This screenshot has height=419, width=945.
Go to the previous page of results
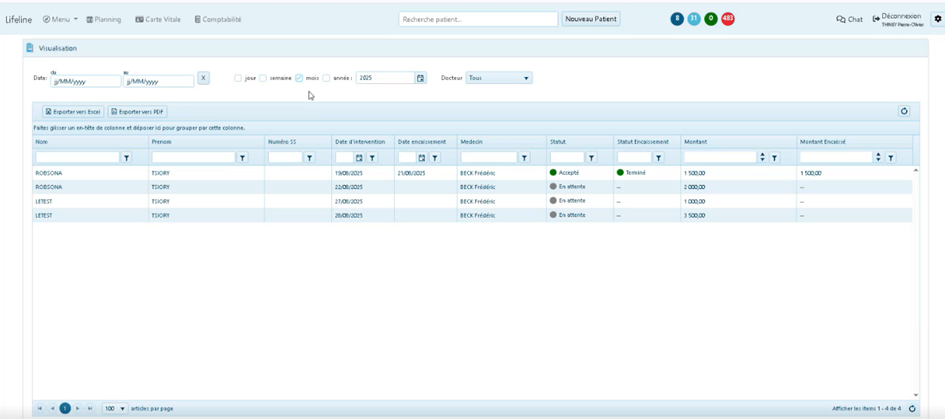click(x=52, y=408)
